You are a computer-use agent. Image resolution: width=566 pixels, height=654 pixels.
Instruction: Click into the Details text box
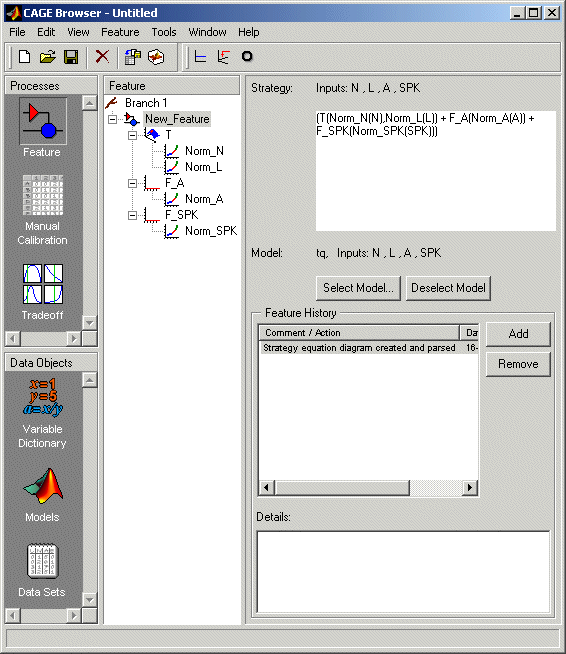pyautogui.click(x=403, y=572)
